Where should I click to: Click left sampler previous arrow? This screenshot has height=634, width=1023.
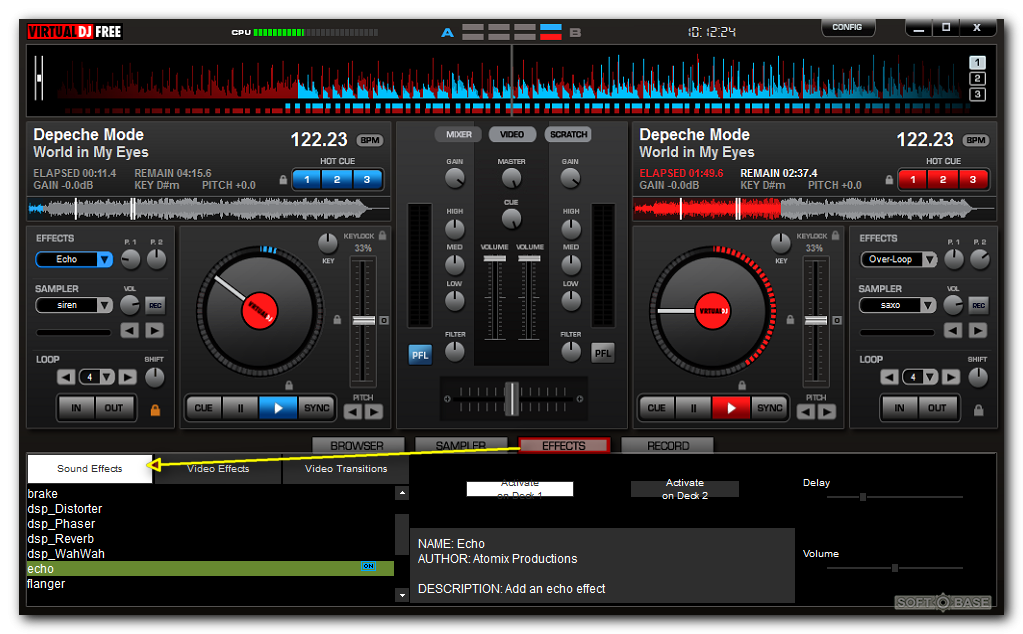tap(130, 331)
